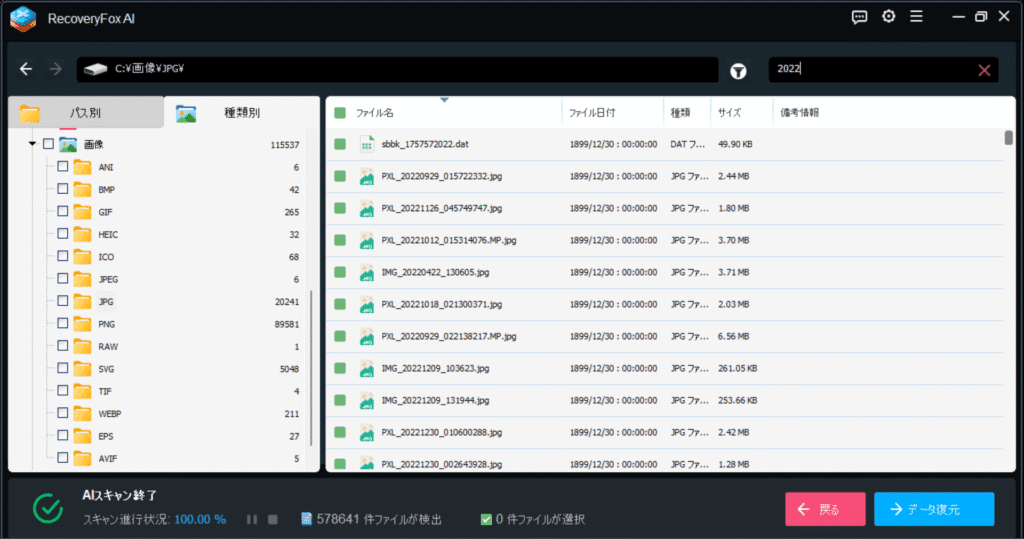
Task: Toggle the 画像 tree checkbox
Action: pos(48,144)
